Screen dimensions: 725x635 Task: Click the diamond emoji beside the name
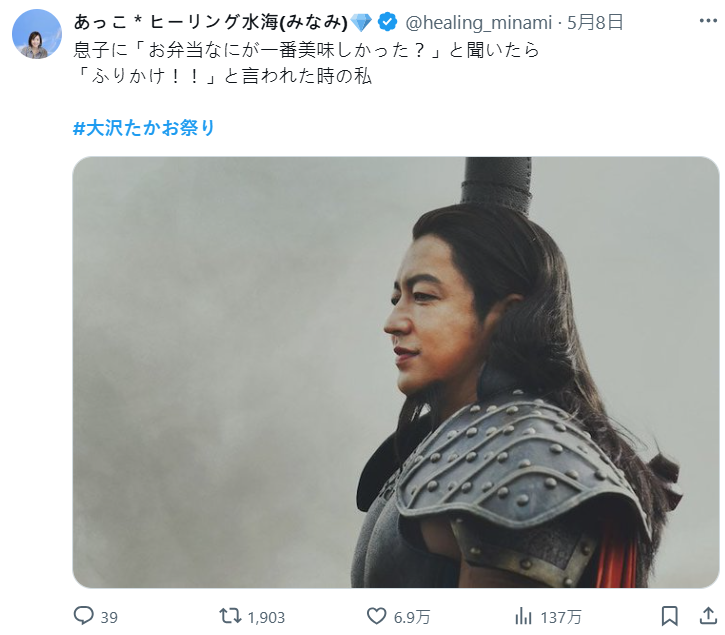[x=360, y=21]
